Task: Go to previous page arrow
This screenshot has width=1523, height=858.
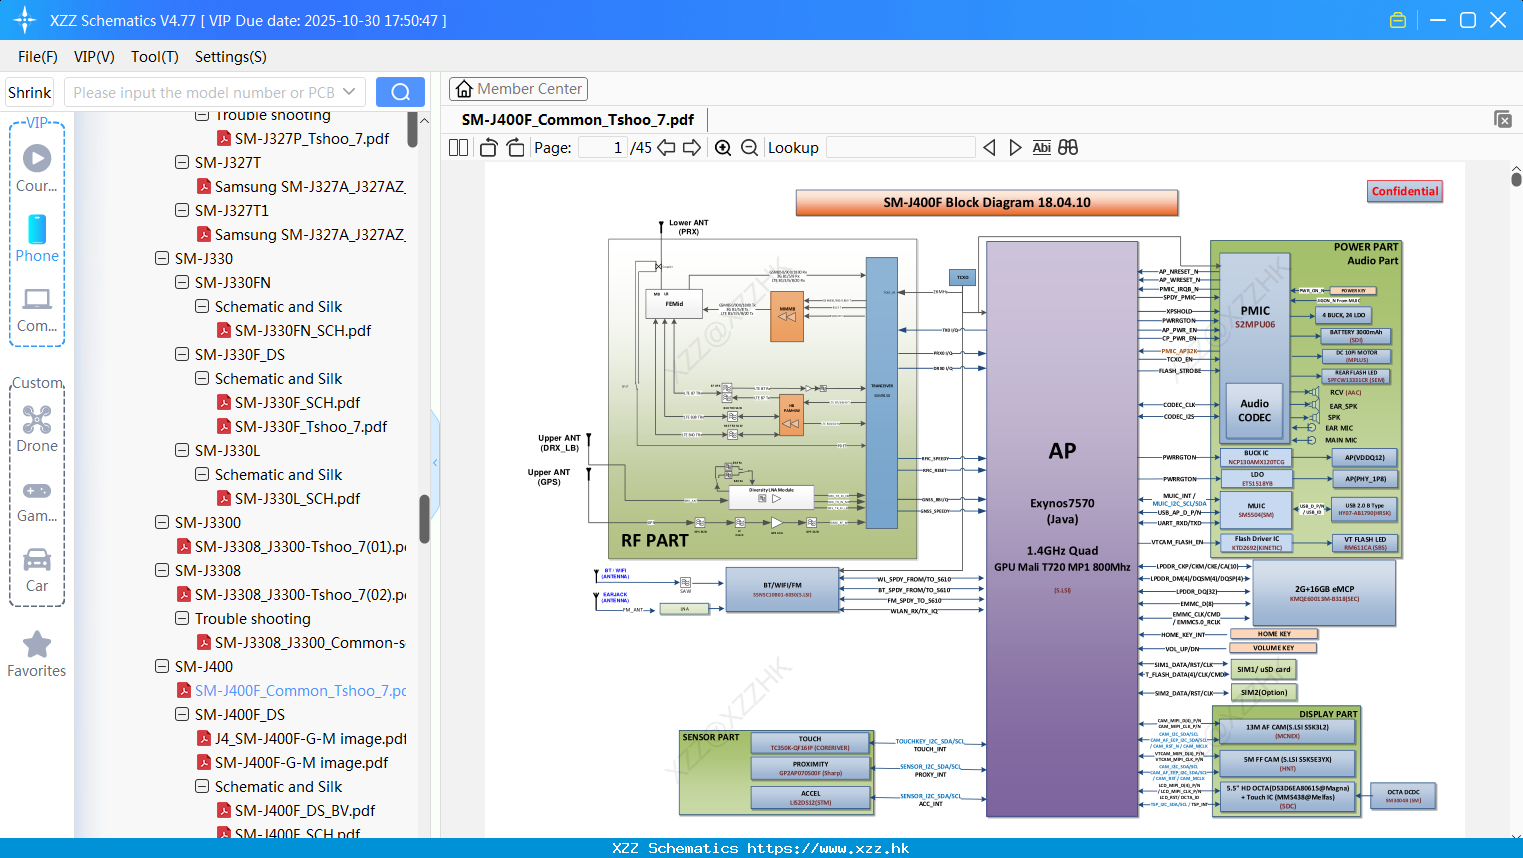Action: (x=666, y=147)
